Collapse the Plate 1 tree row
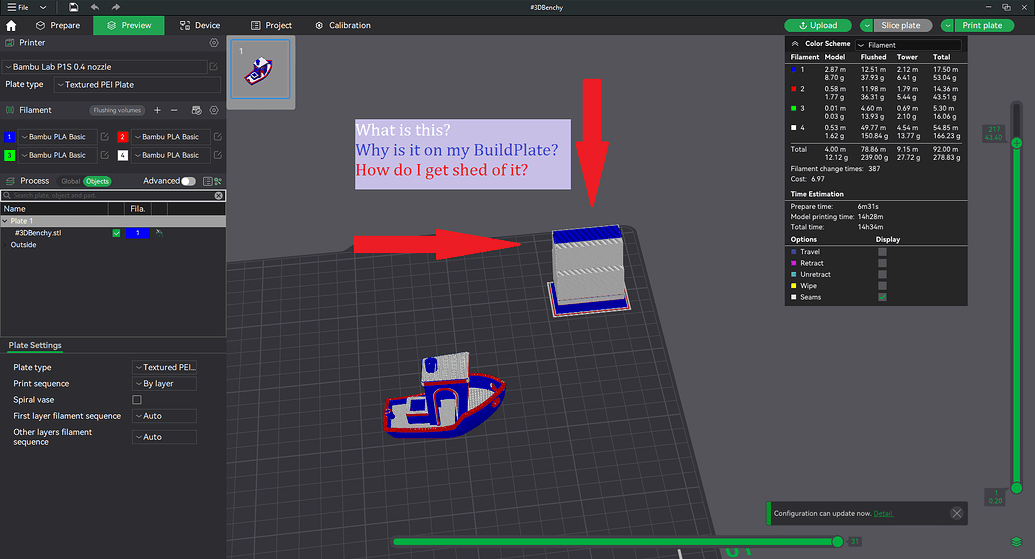1035x559 pixels. 5,221
